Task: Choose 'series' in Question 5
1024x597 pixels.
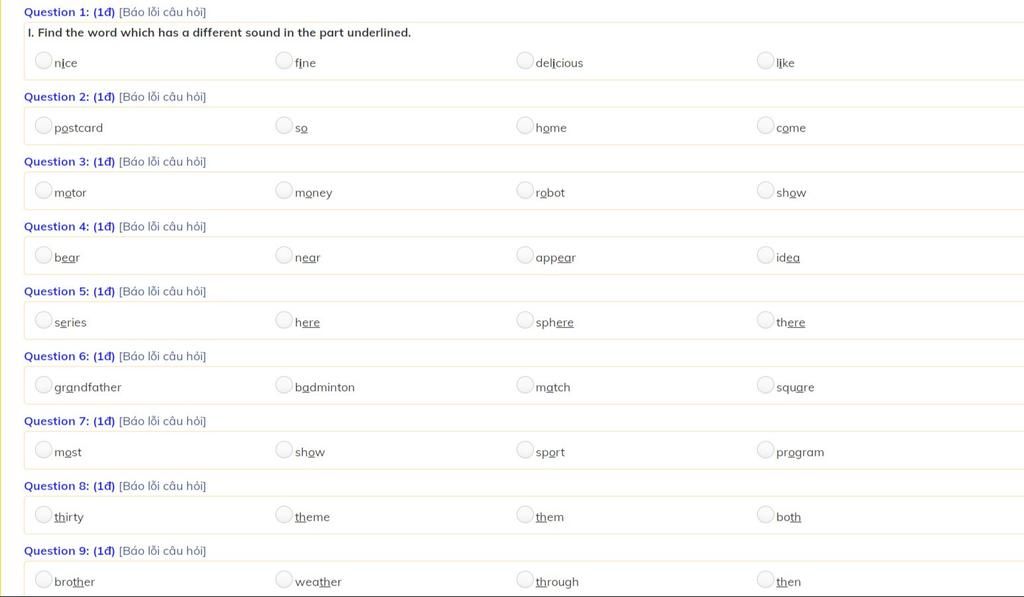Action: pyautogui.click(x=43, y=321)
